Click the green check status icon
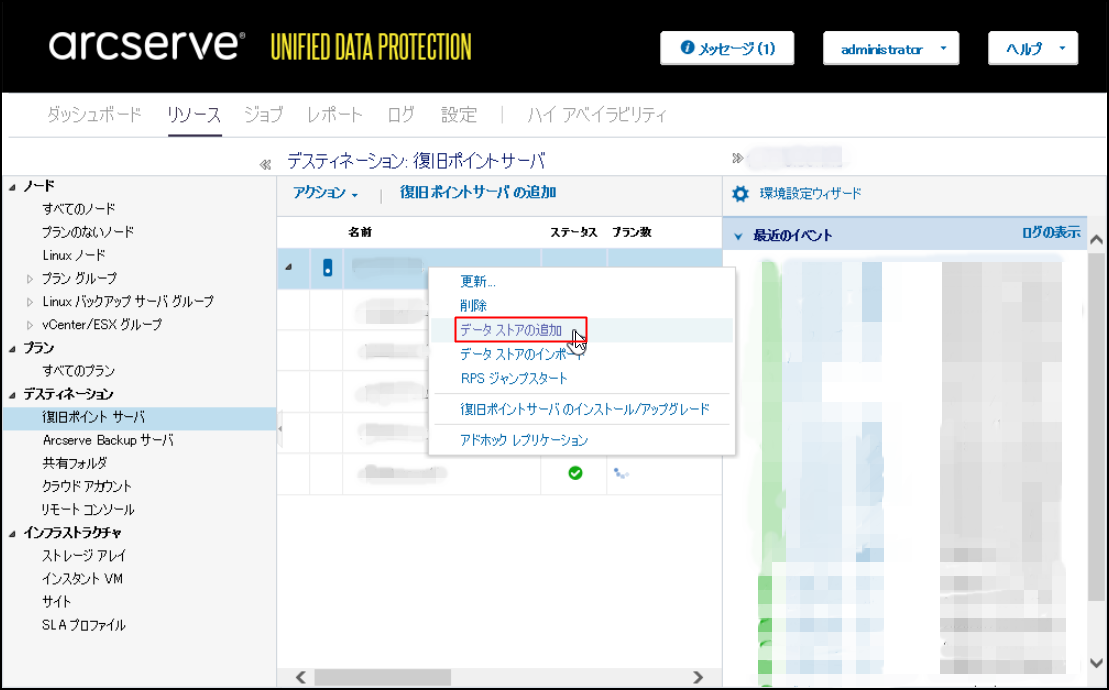The height and width of the screenshot is (690, 1109). [x=575, y=473]
